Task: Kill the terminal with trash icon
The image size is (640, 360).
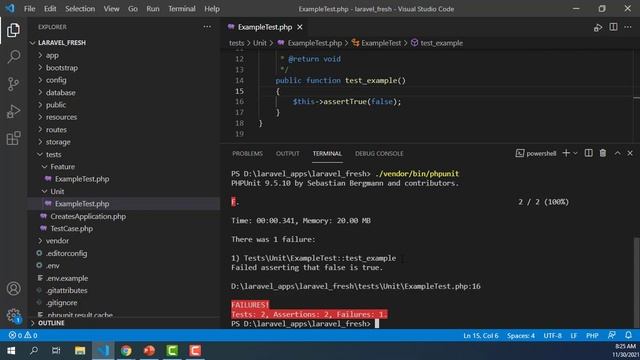Action: point(603,153)
